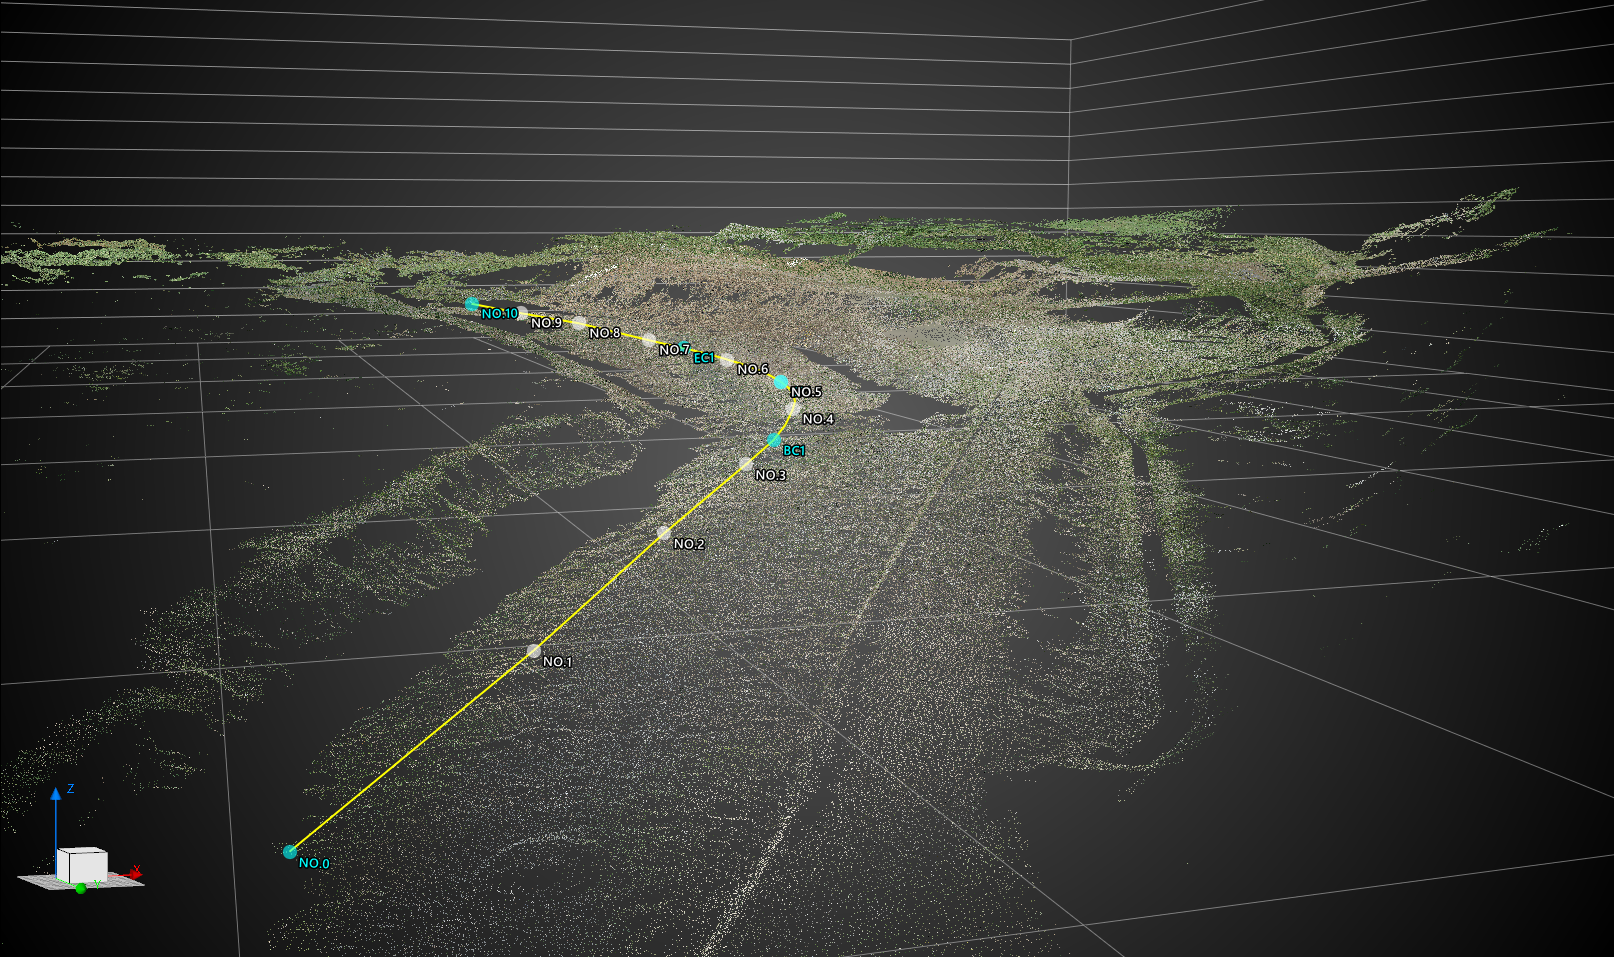This screenshot has width=1614, height=957.
Task: Click the blue Z axis arrow on gizmo
Action: click(56, 795)
